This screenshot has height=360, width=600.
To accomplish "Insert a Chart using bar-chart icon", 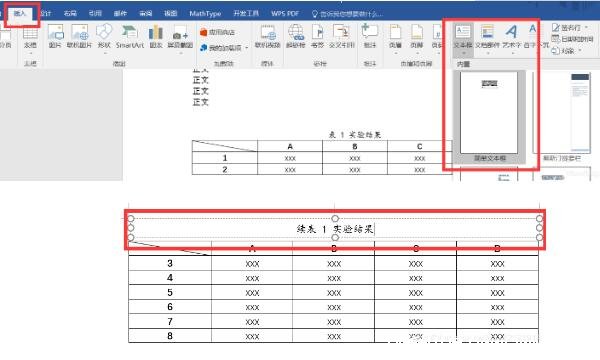I will (156, 37).
